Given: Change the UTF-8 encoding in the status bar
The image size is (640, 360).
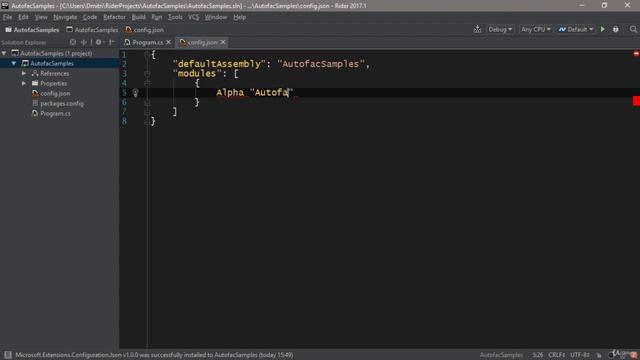Looking at the screenshot, I should click(x=580, y=355).
